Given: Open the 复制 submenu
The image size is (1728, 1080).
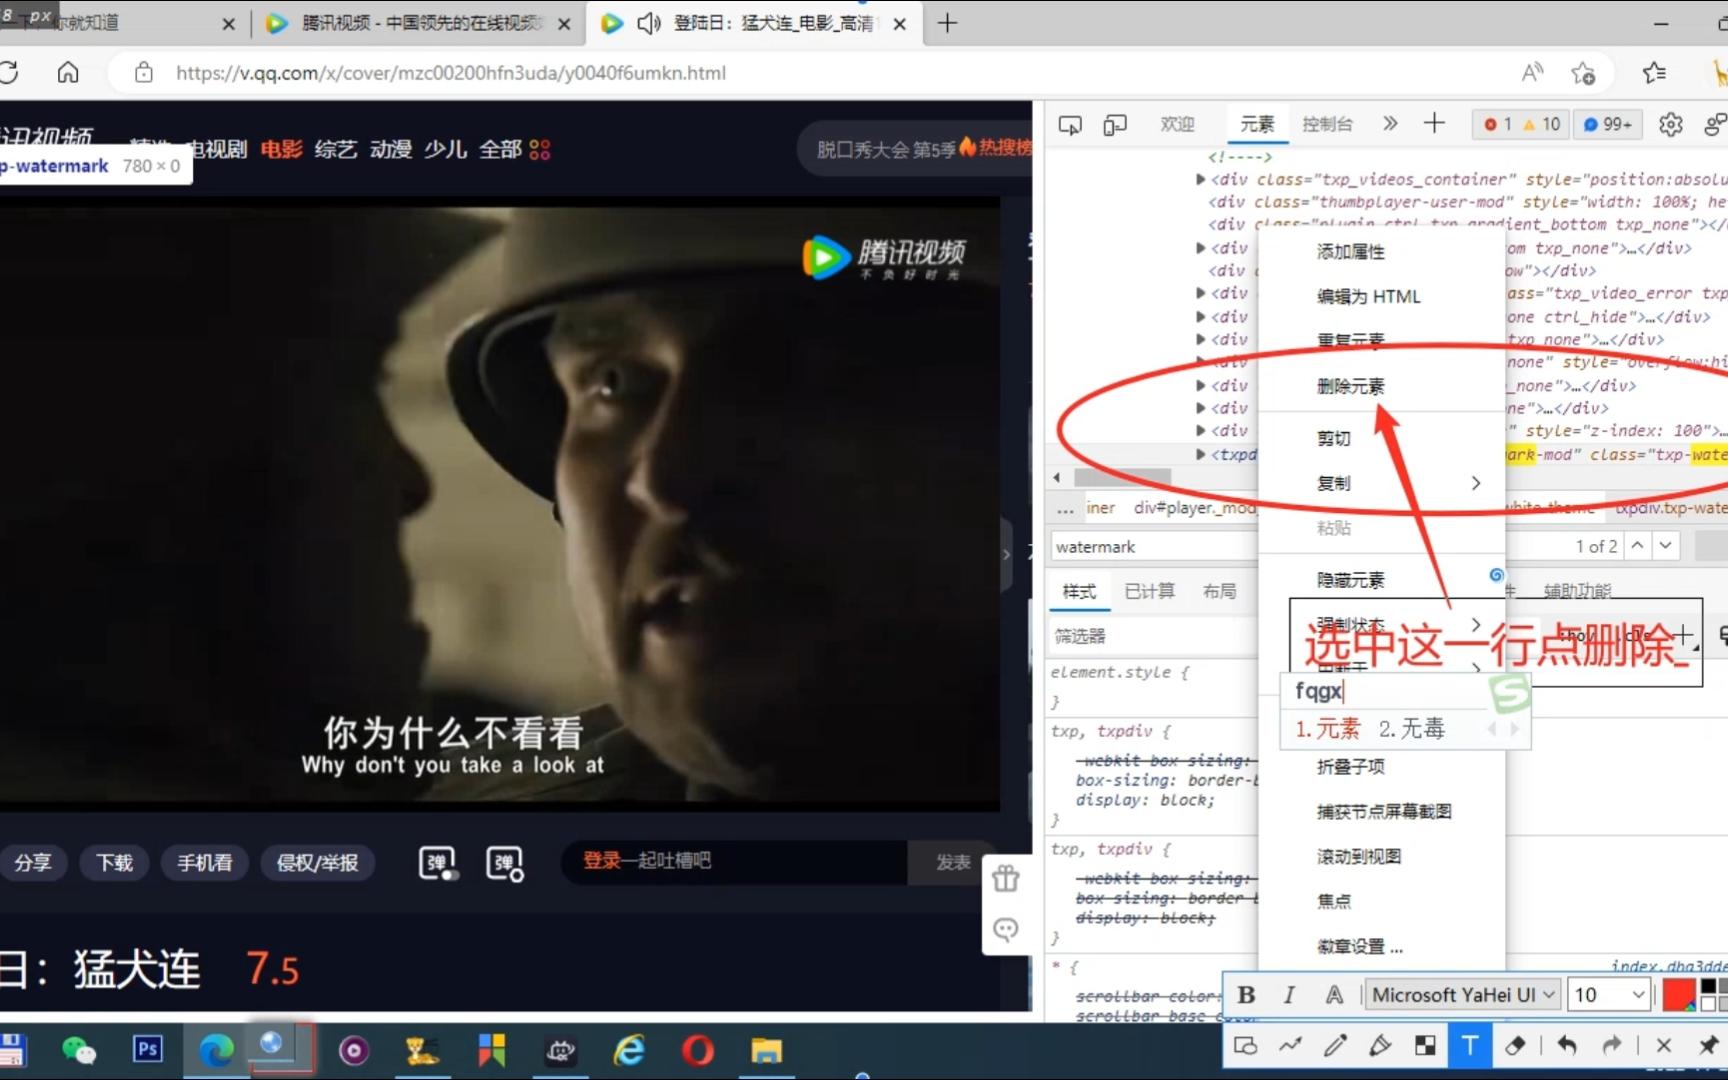Looking at the screenshot, I should tap(1381, 483).
